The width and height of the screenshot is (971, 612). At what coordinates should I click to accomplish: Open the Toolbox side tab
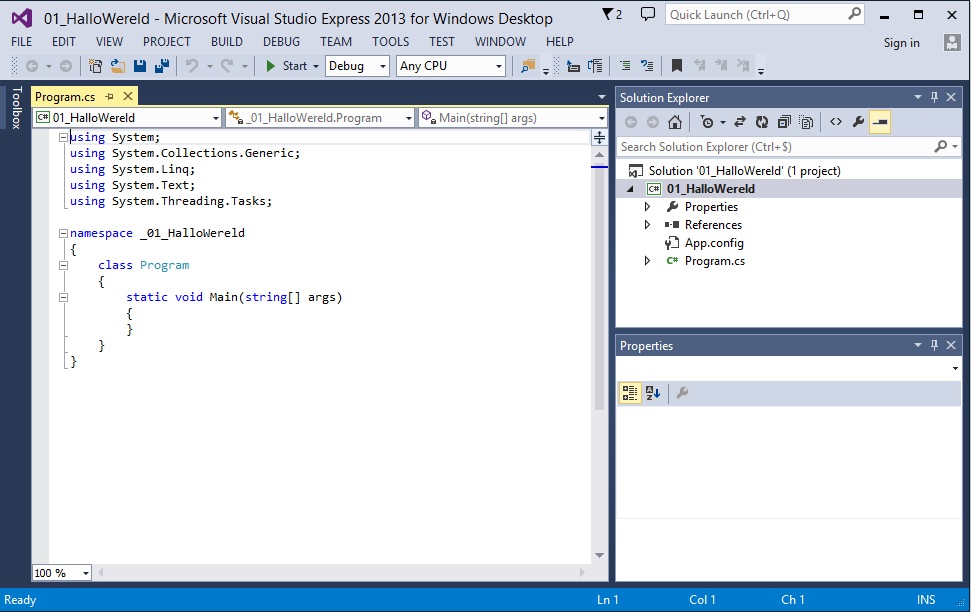[x=17, y=107]
